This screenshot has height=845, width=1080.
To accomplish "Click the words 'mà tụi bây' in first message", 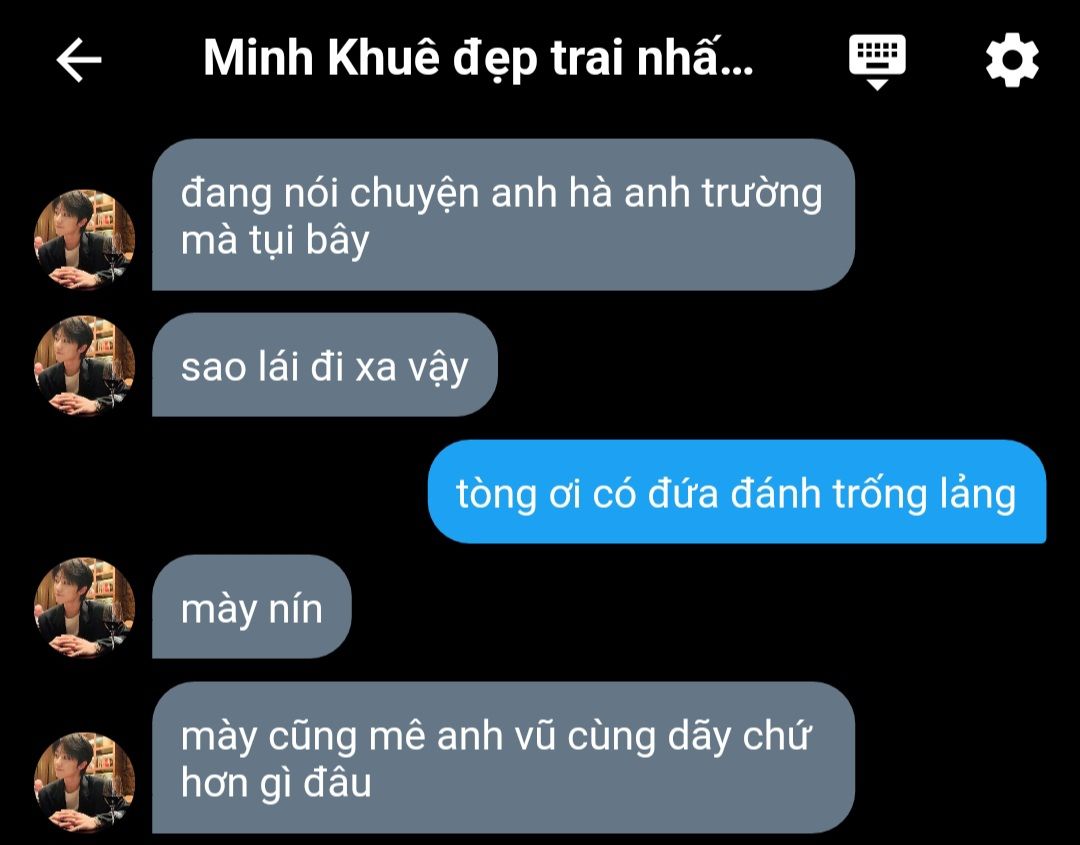I will (x=275, y=242).
